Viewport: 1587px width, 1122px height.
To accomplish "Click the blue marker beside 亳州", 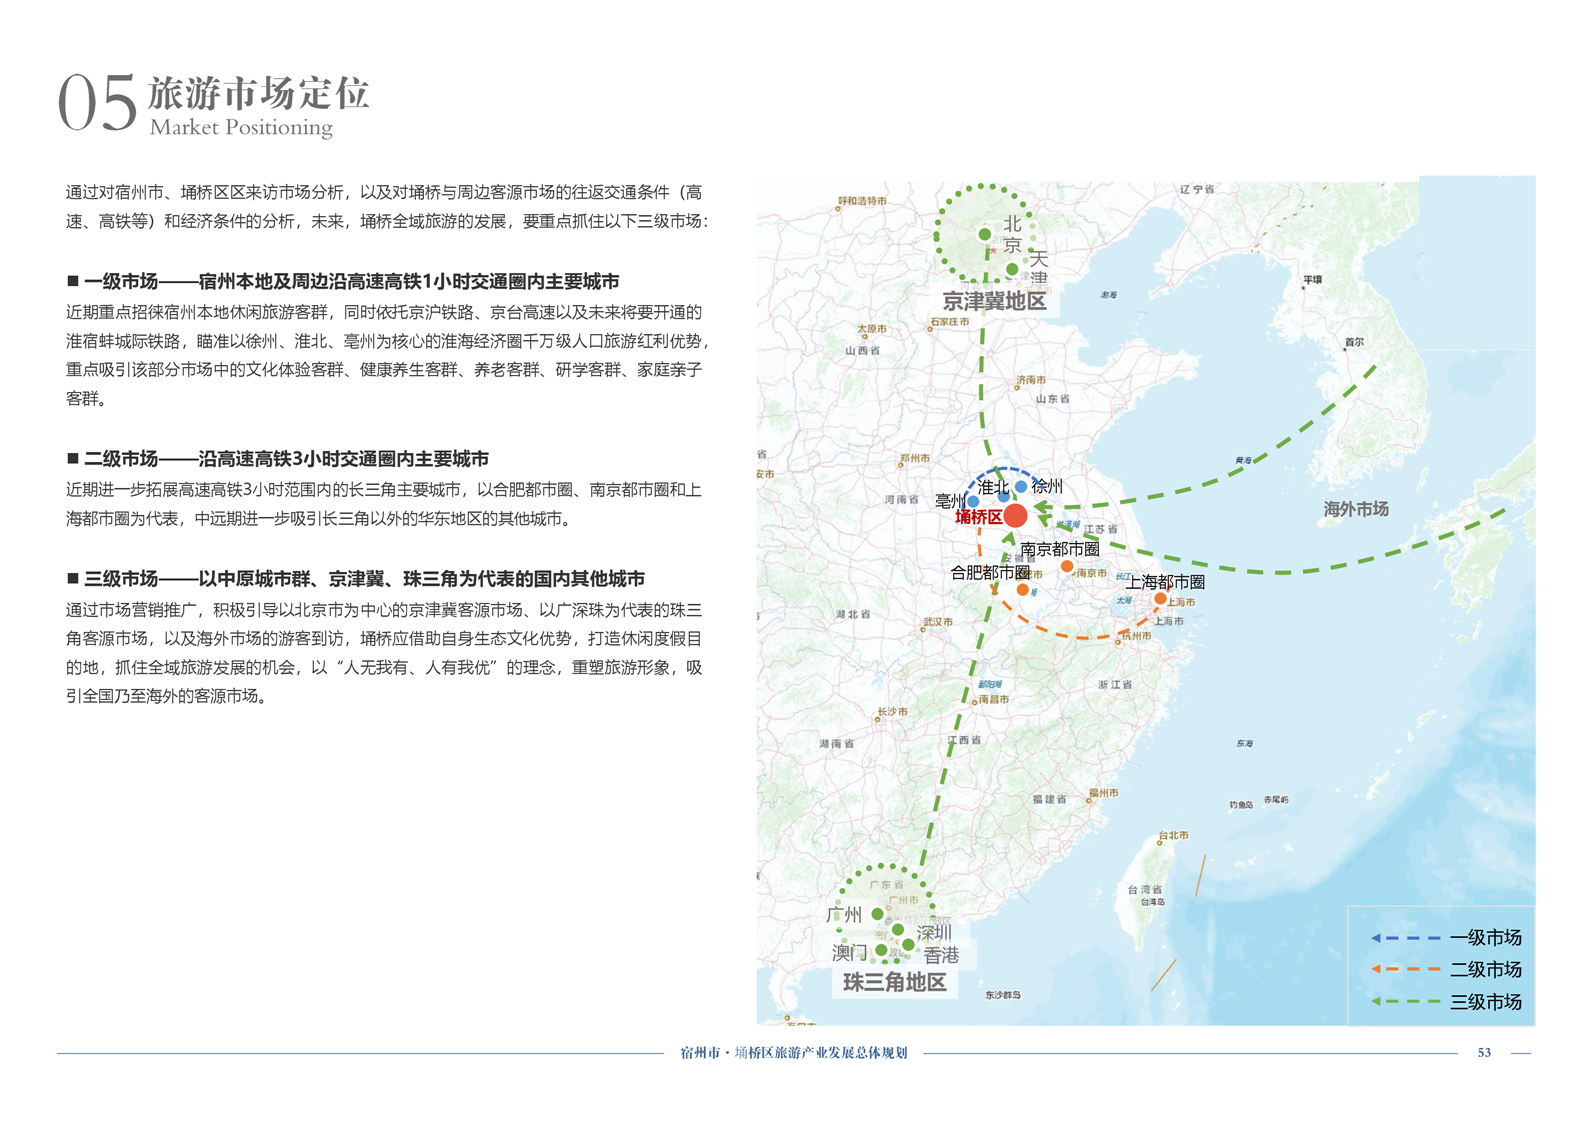I will tap(973, 502).
